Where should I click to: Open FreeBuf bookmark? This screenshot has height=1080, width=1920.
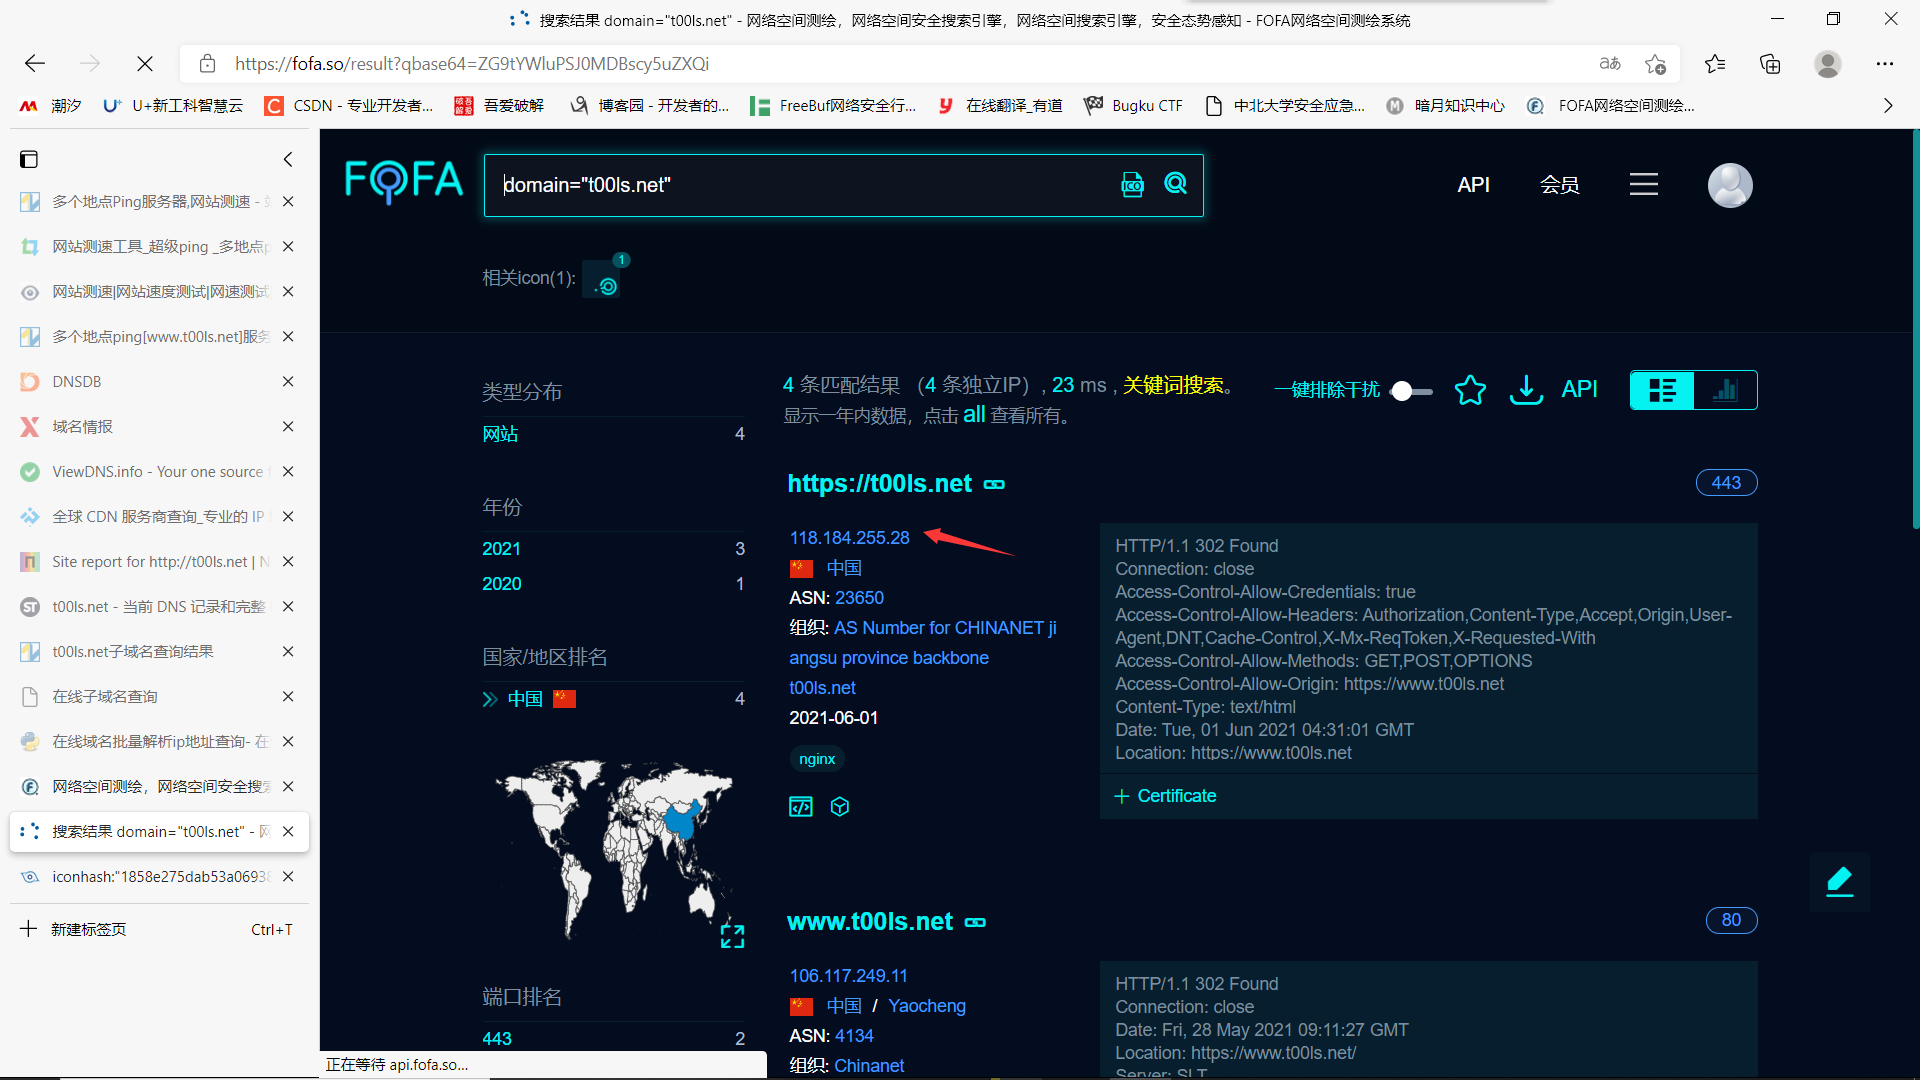(x=833, y=105)
